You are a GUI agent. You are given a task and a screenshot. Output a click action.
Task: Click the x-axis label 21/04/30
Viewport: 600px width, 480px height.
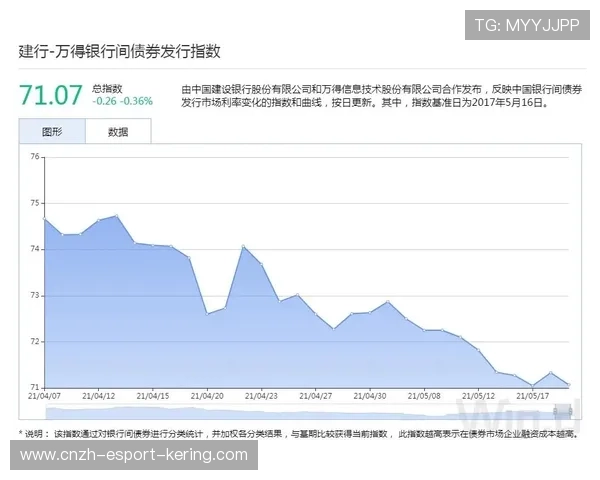click(x=370, y=396)
